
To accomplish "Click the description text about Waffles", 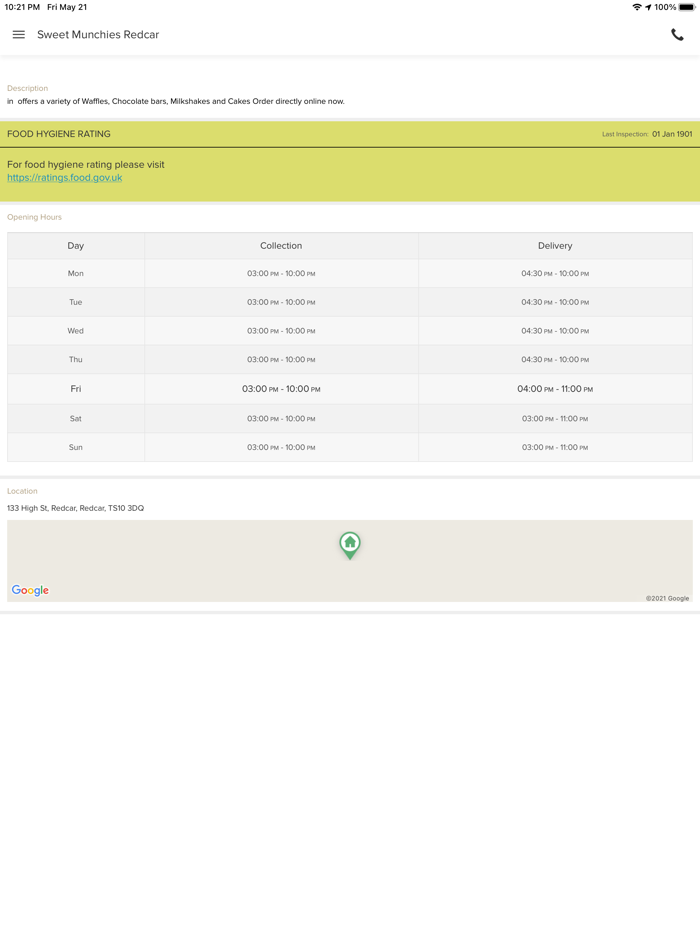I will click(x=176, y=101).
